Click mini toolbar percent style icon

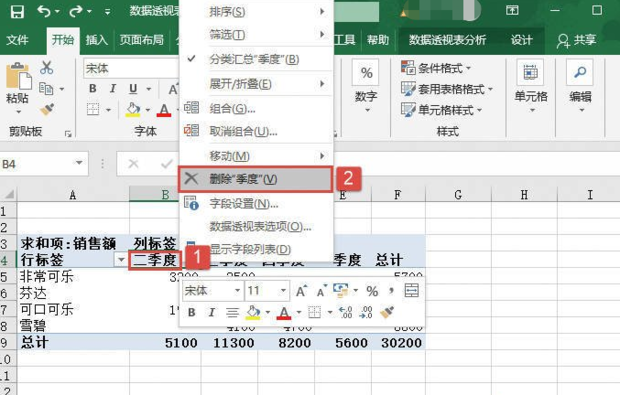372,291
